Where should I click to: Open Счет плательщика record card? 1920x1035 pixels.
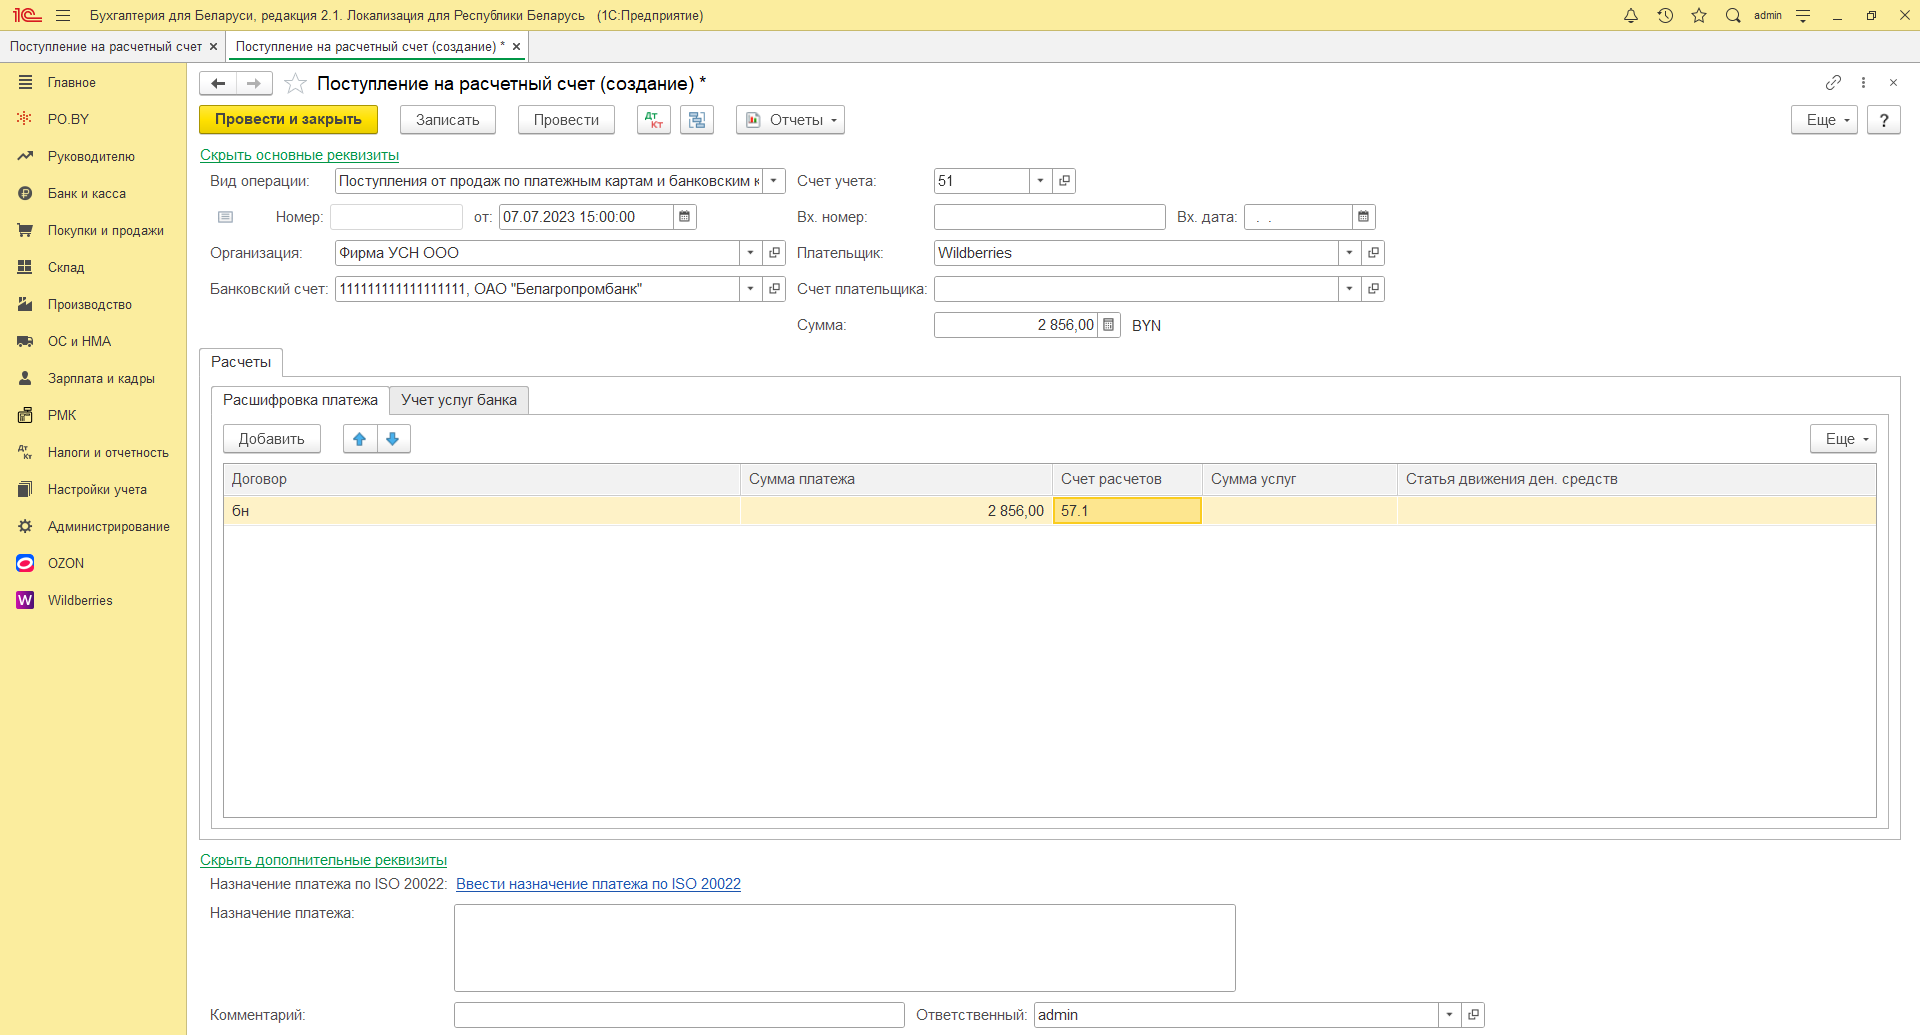[1373, 289]
